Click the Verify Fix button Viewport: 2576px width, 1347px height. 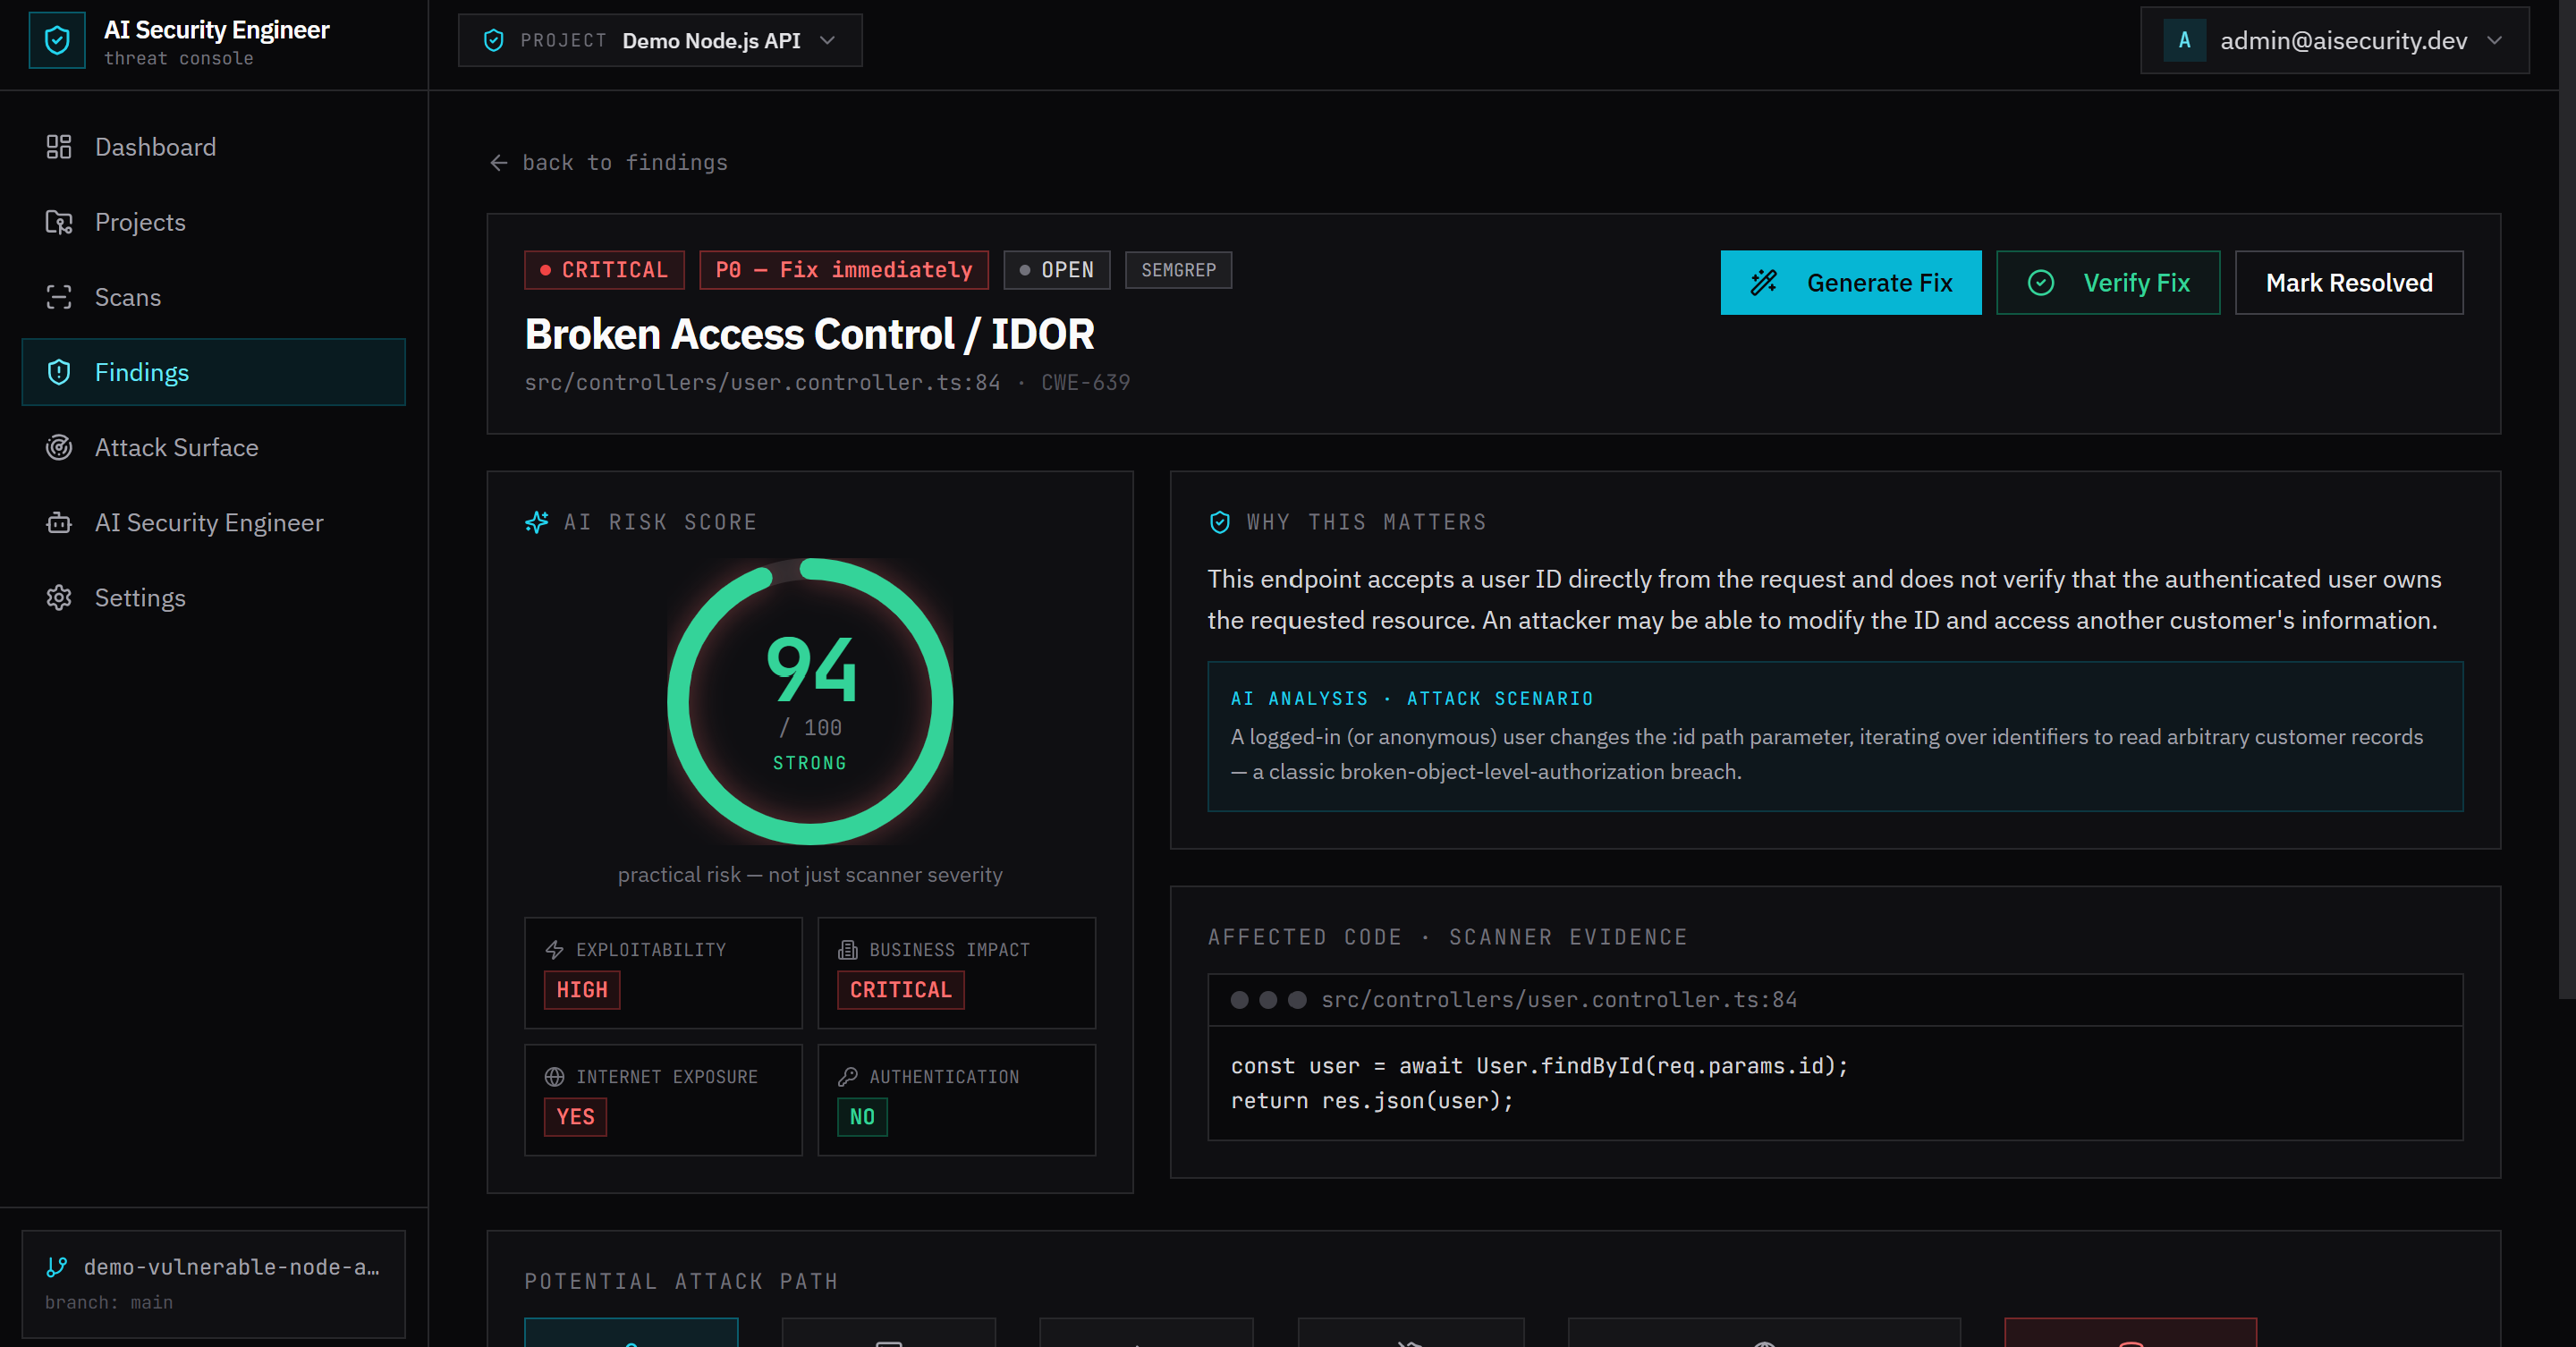point(2108,283)
